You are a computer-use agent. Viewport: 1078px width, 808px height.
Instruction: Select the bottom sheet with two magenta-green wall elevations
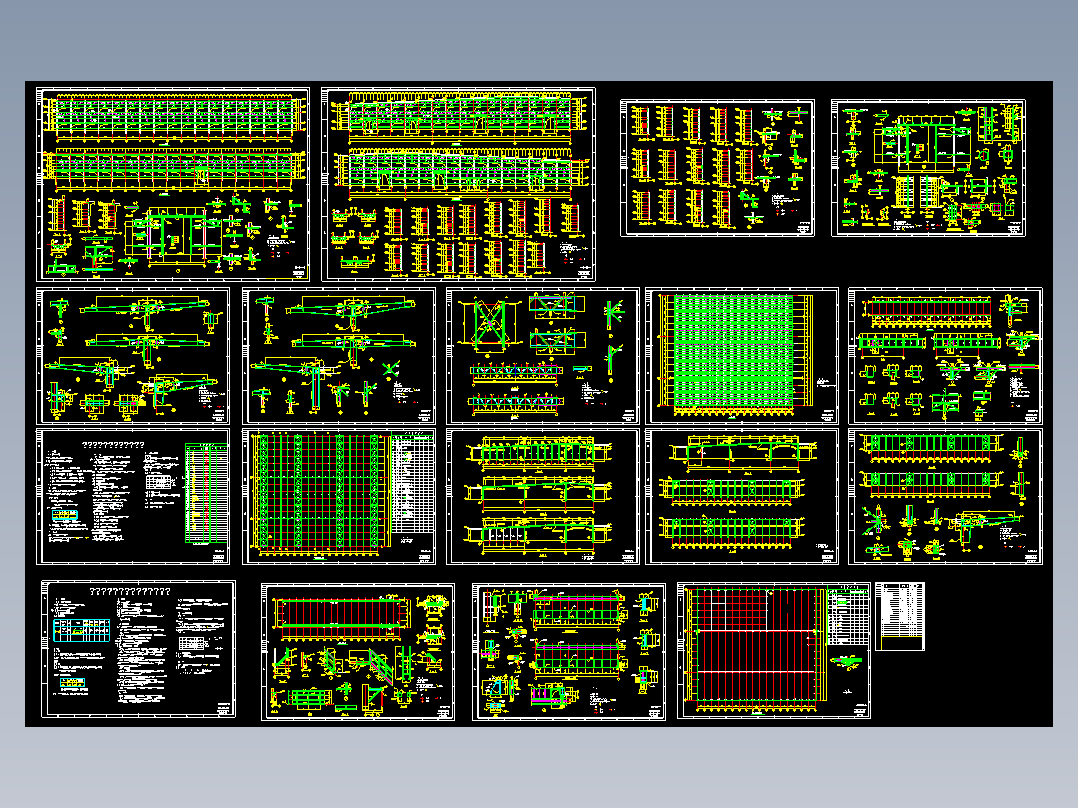(x=569, y=652)
